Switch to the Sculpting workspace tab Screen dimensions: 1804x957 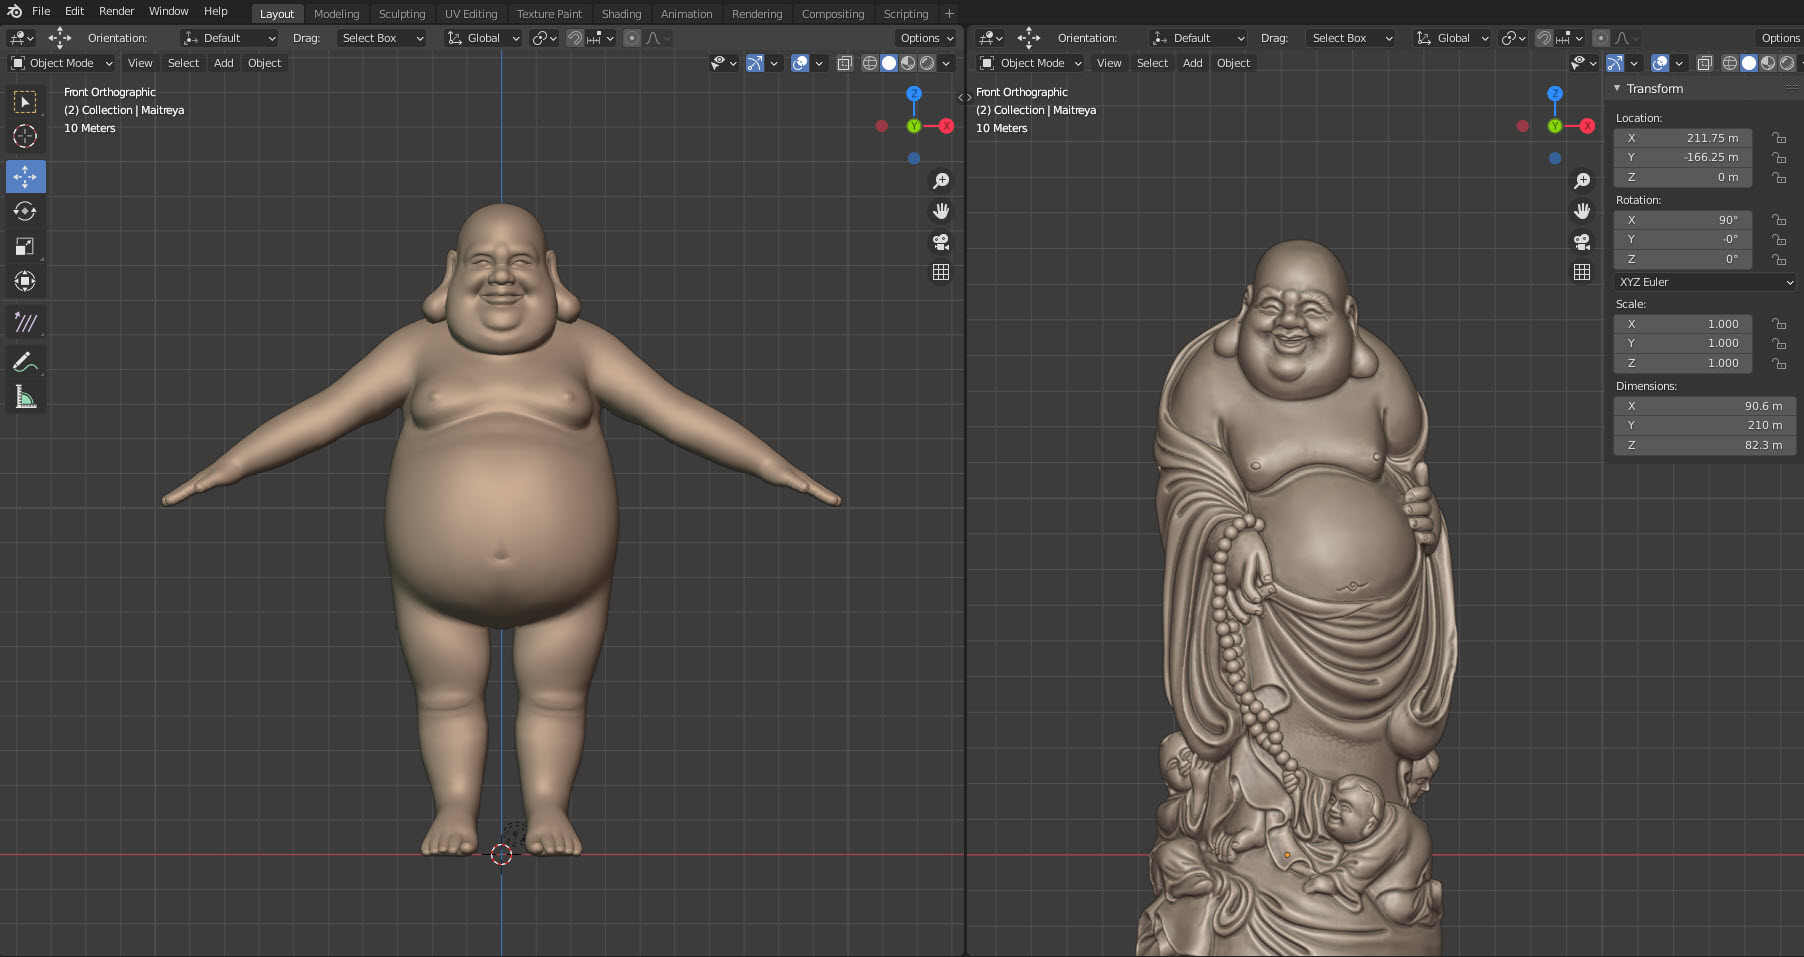point(402,14)
